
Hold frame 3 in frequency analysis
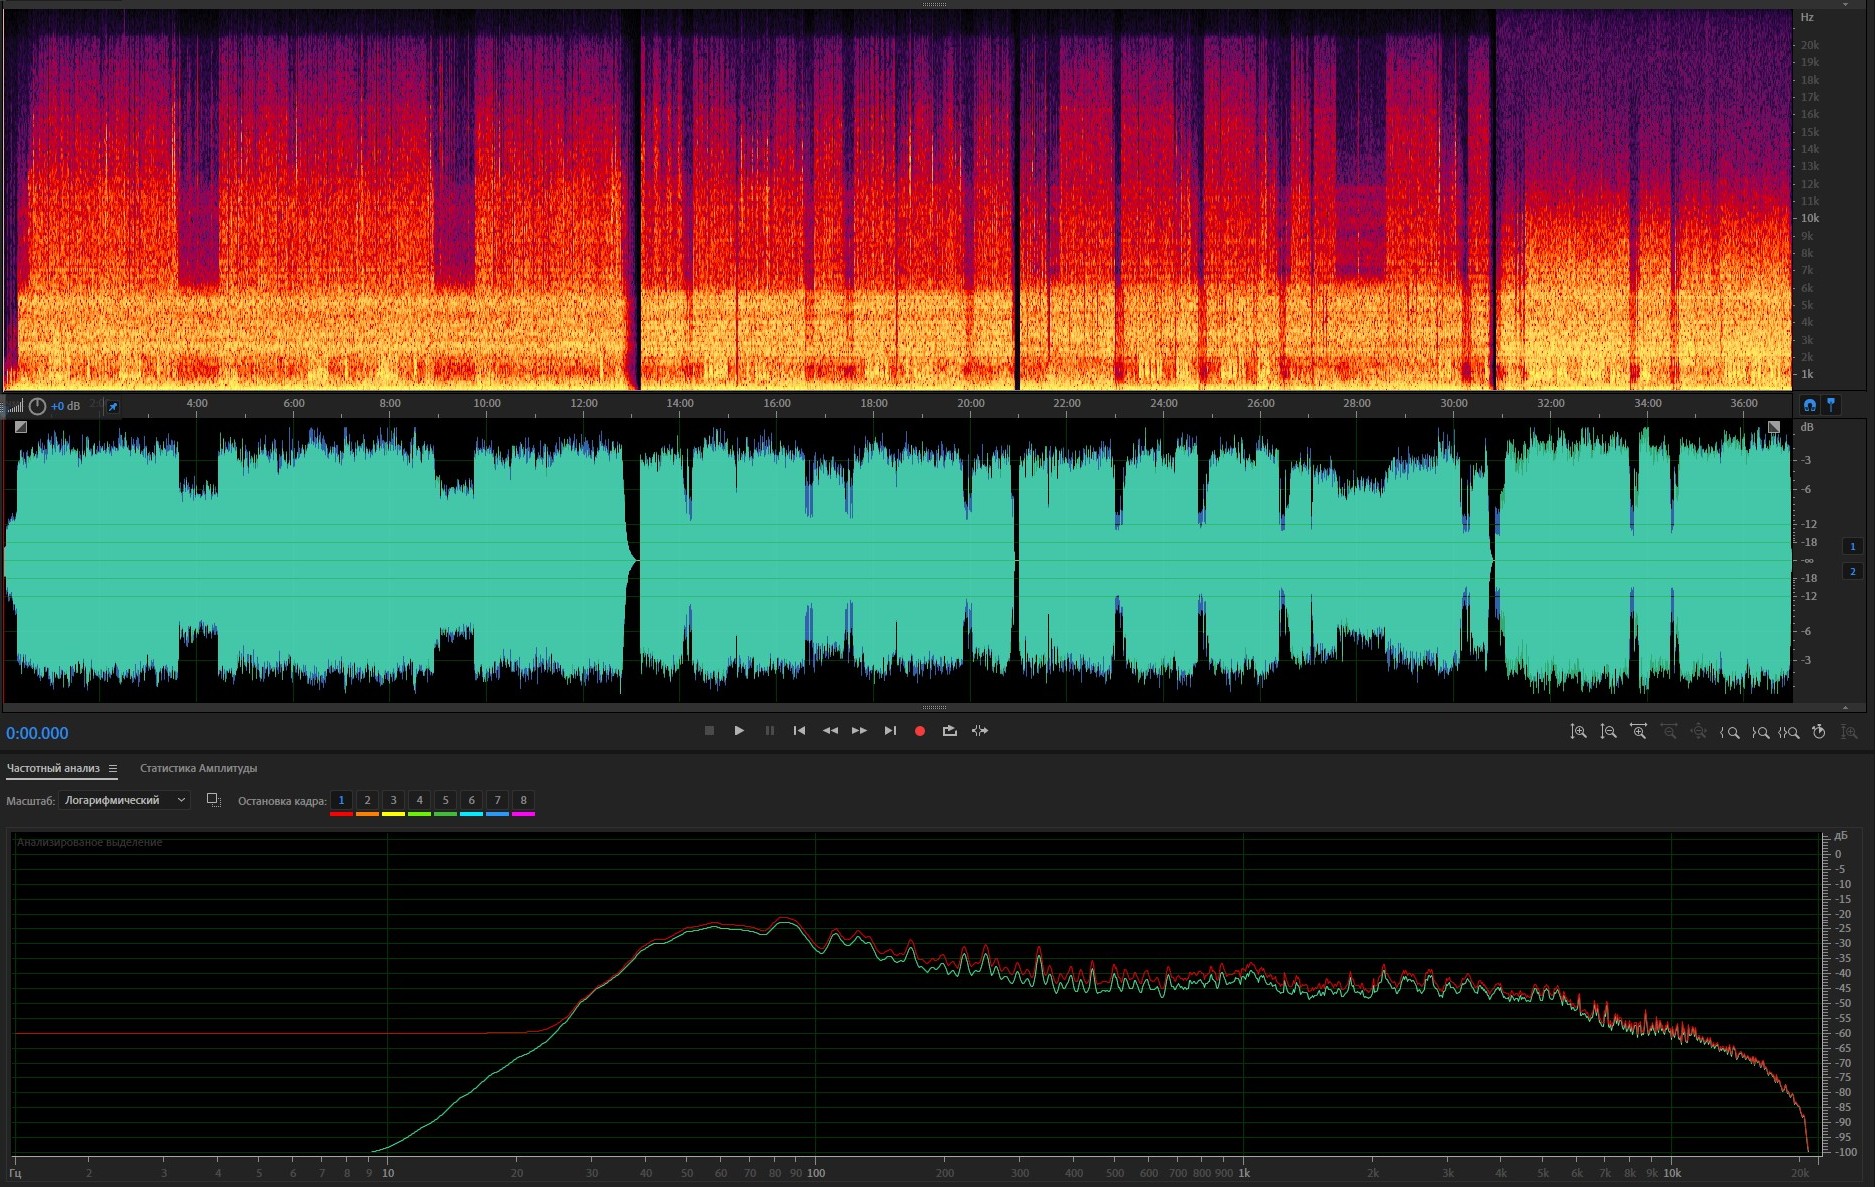click(393, 801)
